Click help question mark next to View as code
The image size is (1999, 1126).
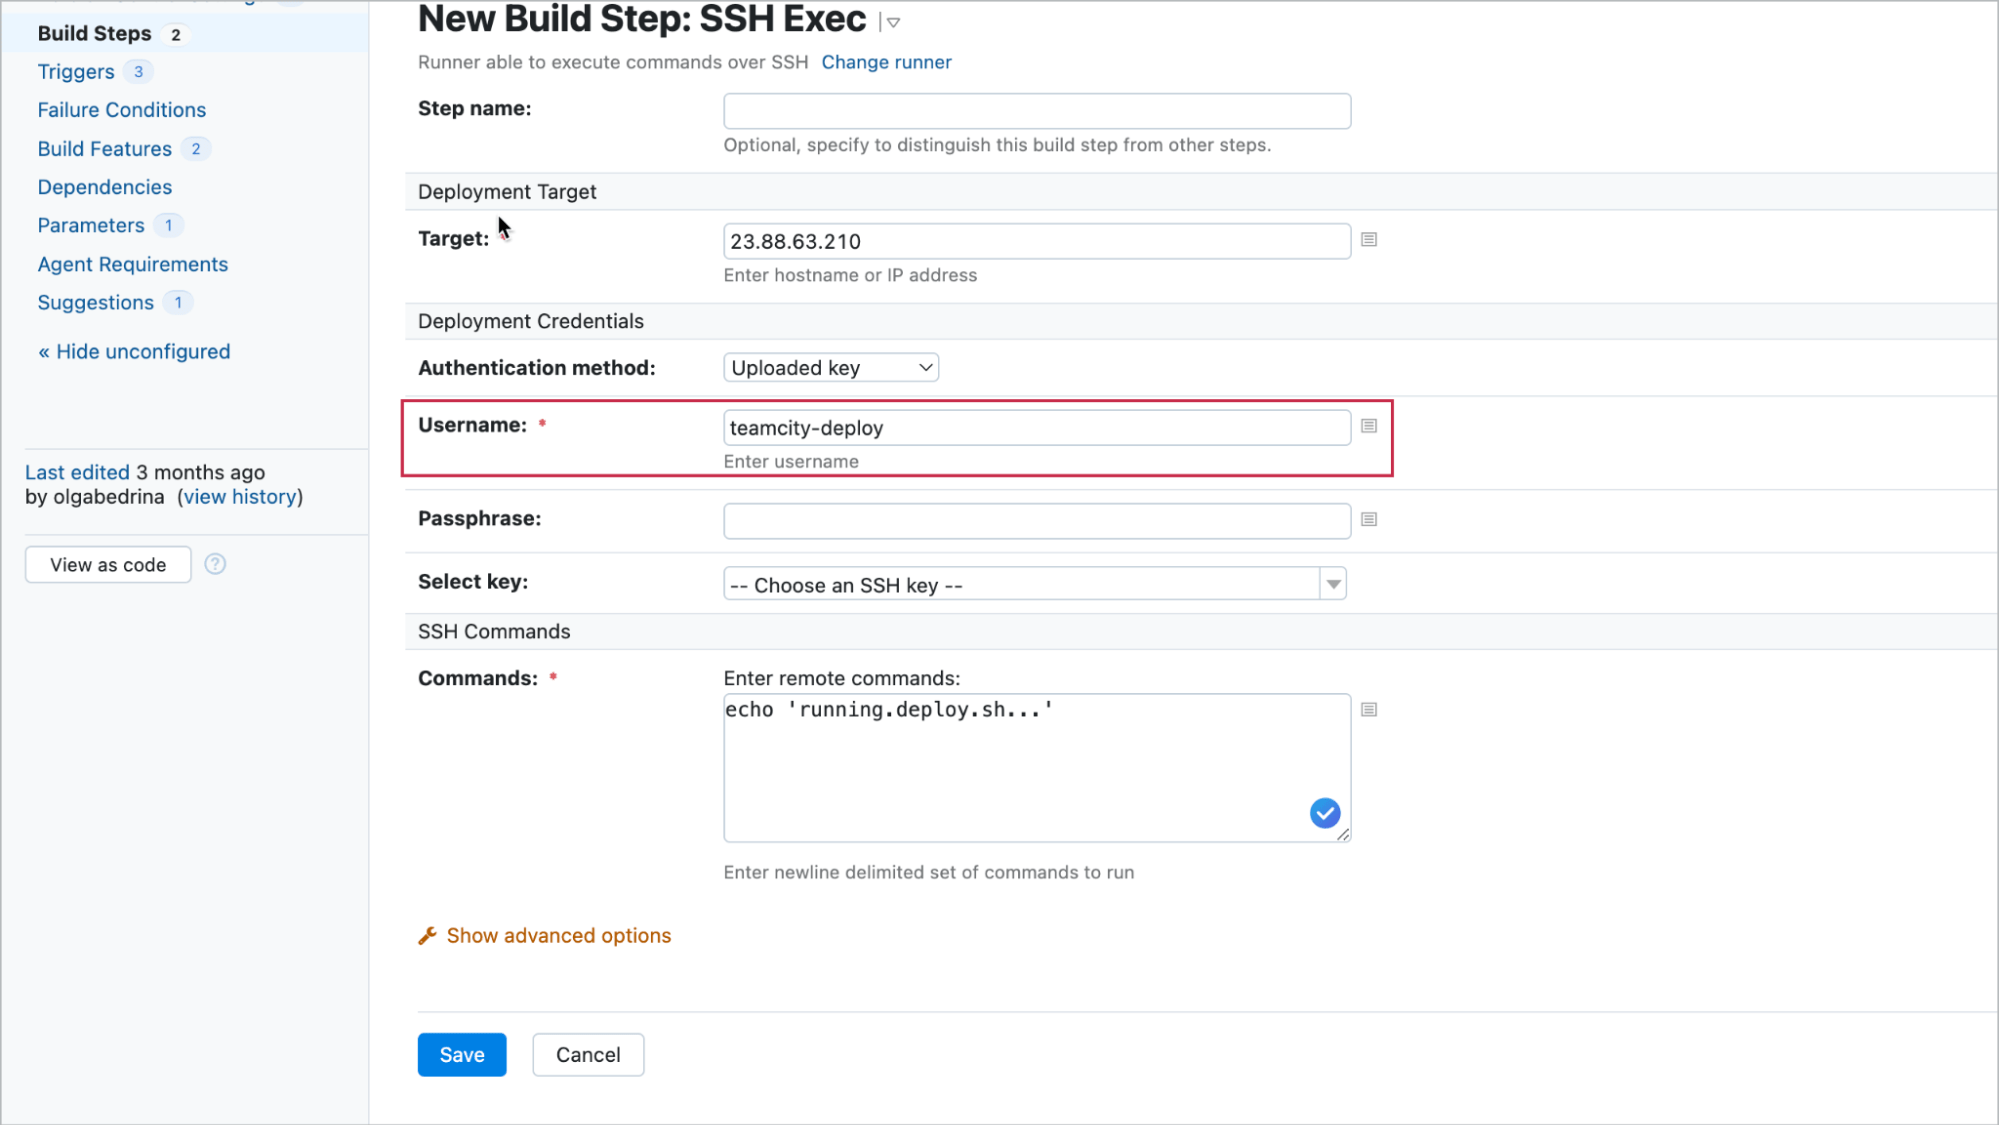click(x=215, y=564)
